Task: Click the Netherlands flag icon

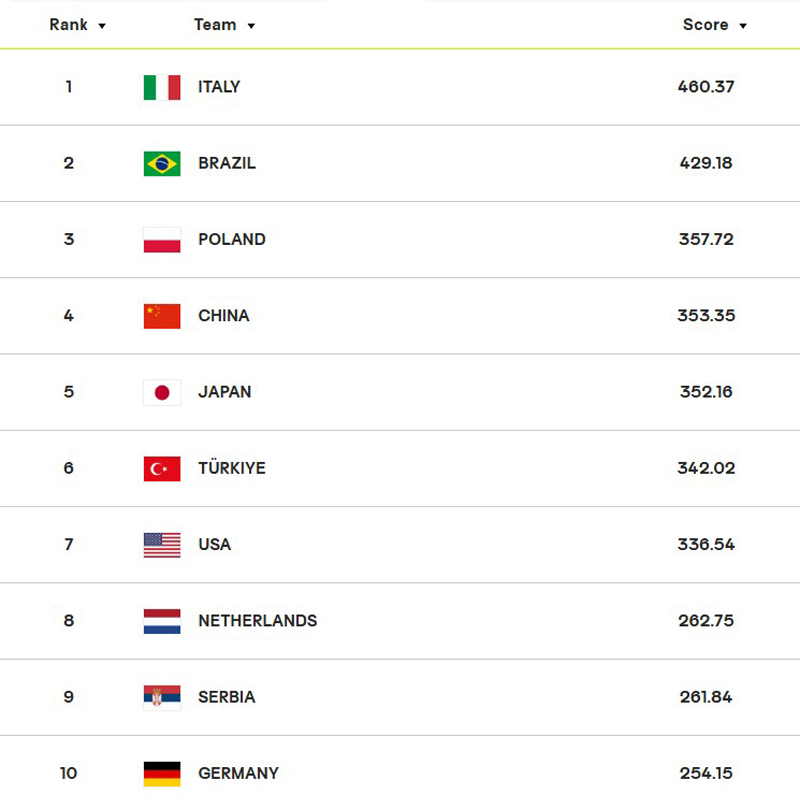Action: [162, 621]
